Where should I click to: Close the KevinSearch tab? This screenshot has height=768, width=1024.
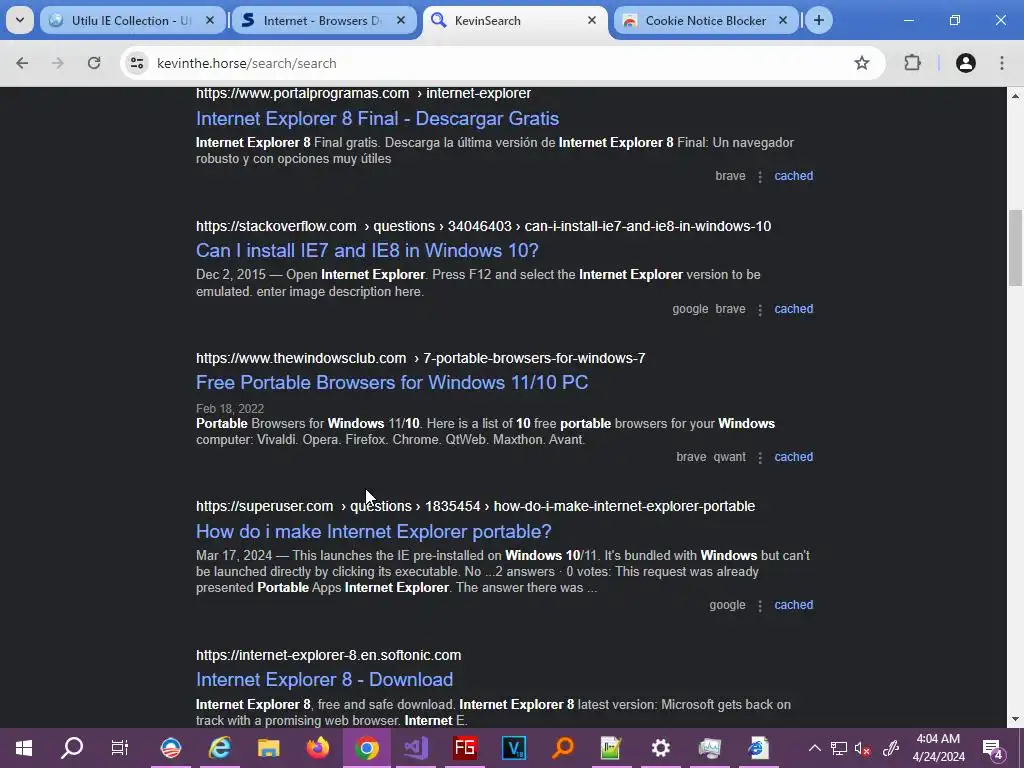(592, 20)
